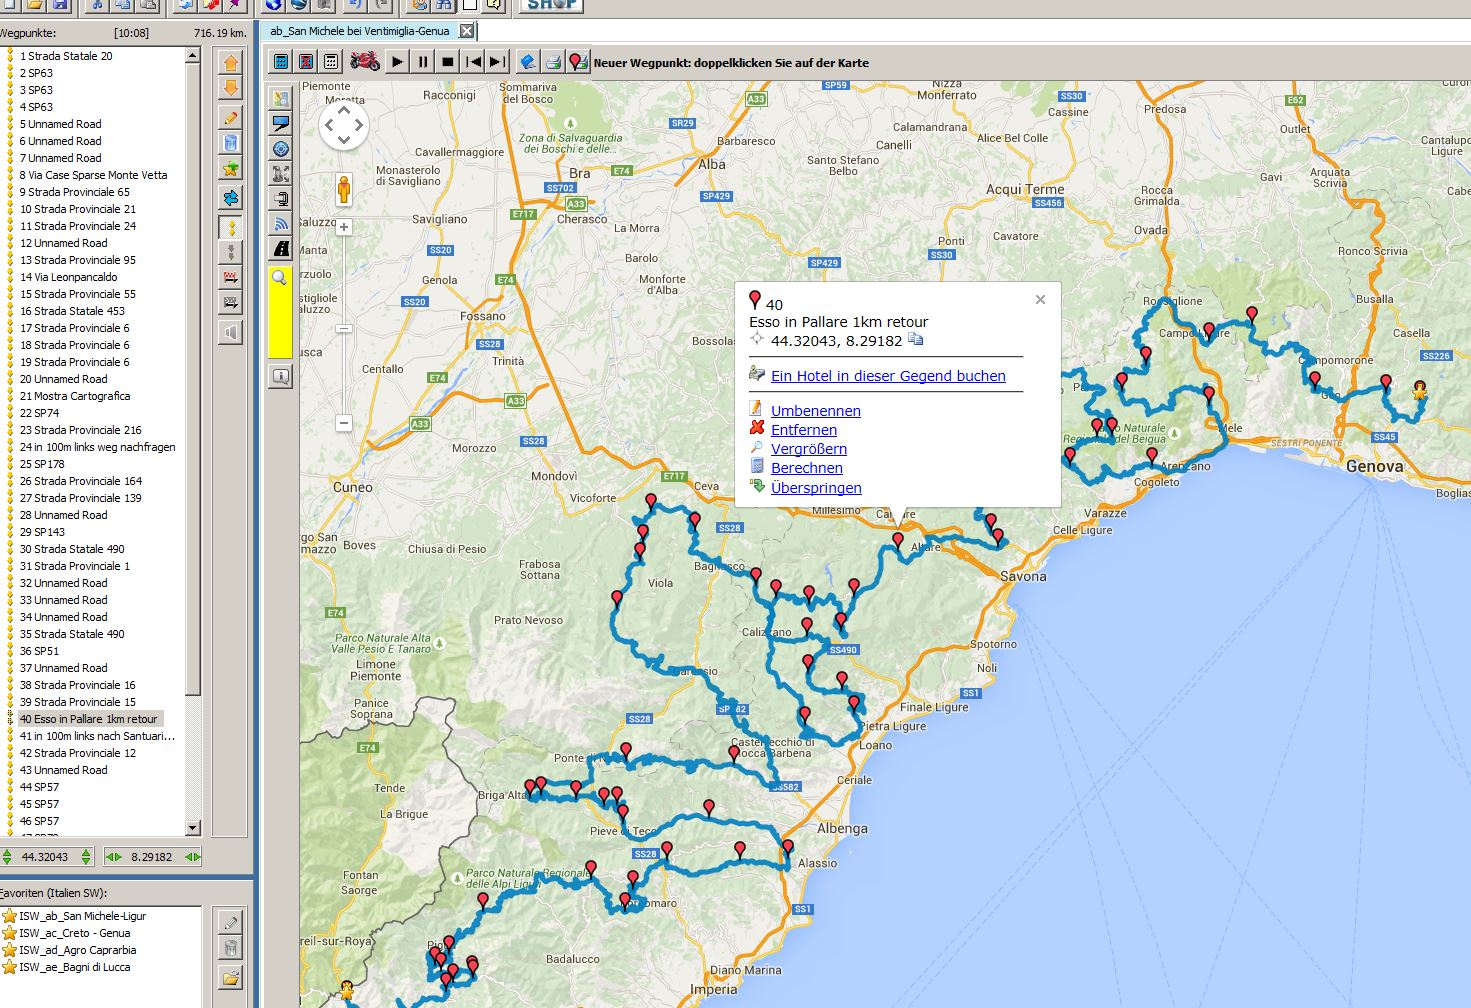
Task: Open favorite ISW_ae_Bagni di Lucca
Action: coord(75,967)
